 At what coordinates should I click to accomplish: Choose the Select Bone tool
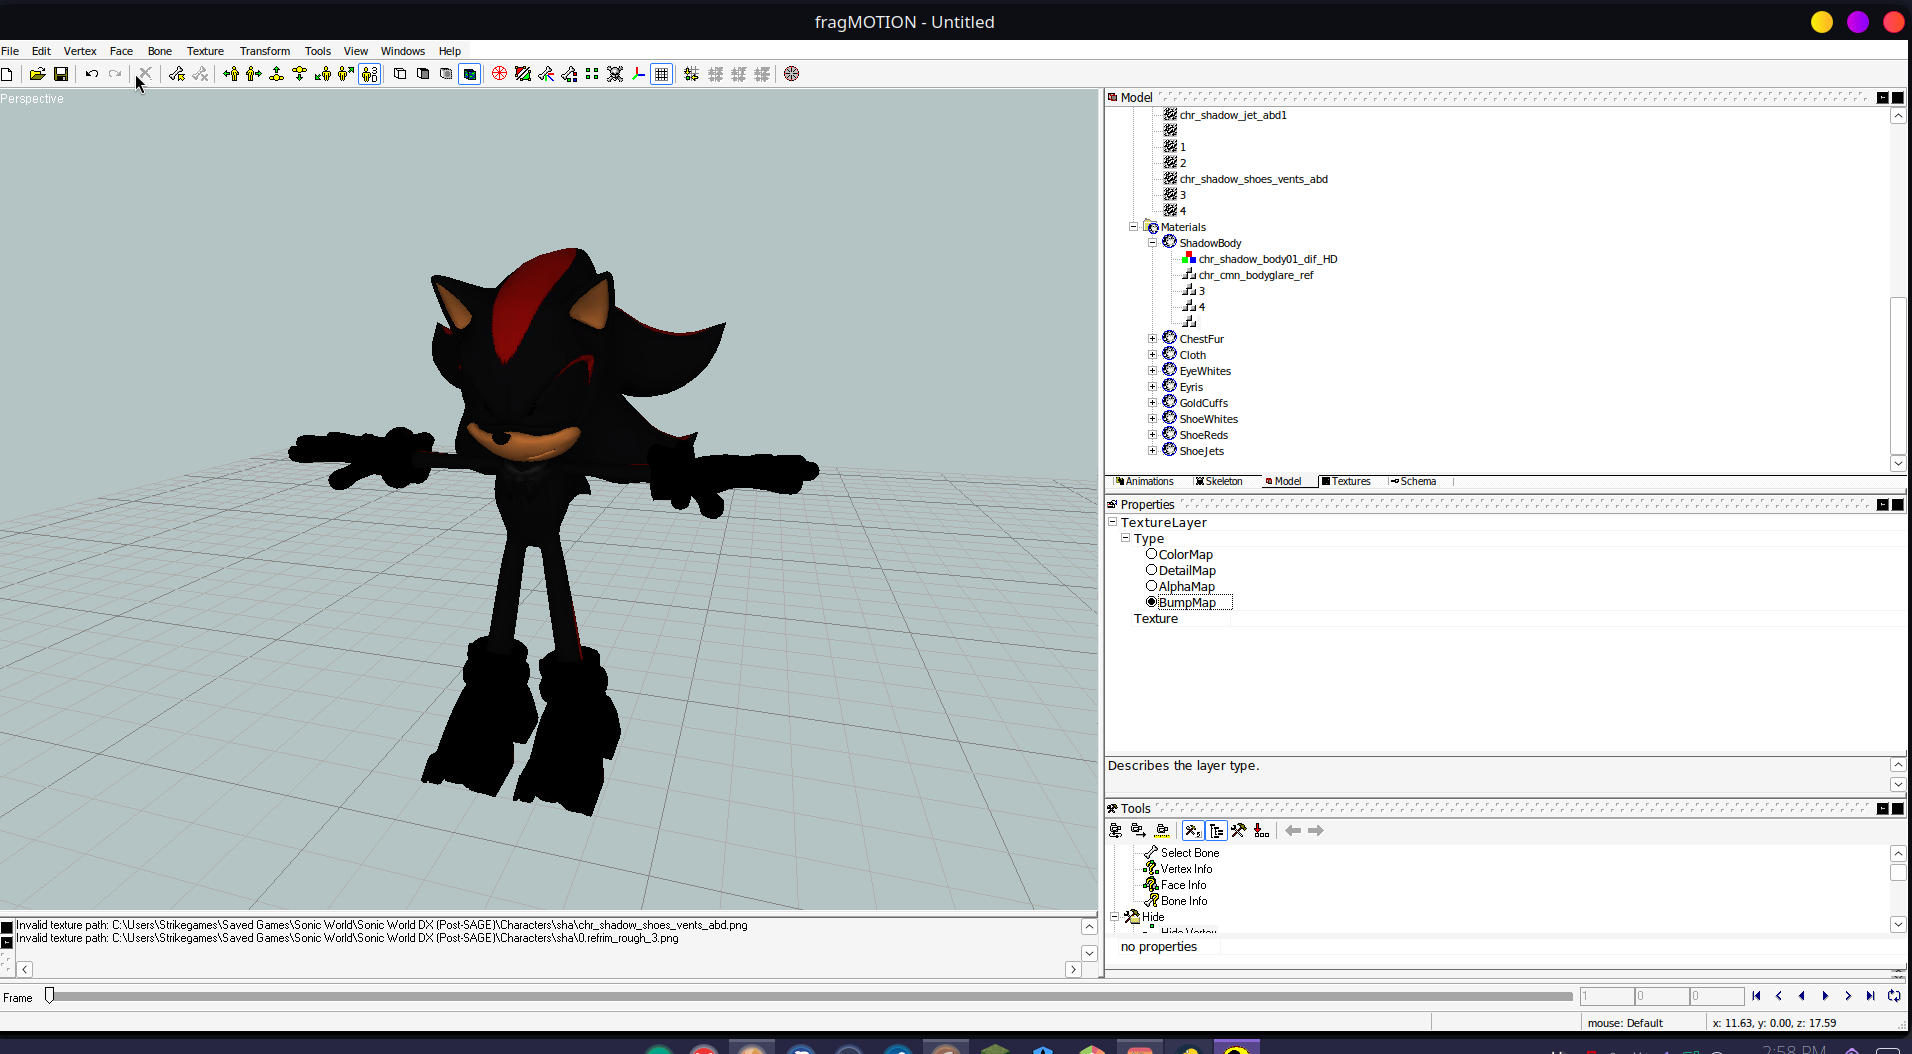point(1189,853)
